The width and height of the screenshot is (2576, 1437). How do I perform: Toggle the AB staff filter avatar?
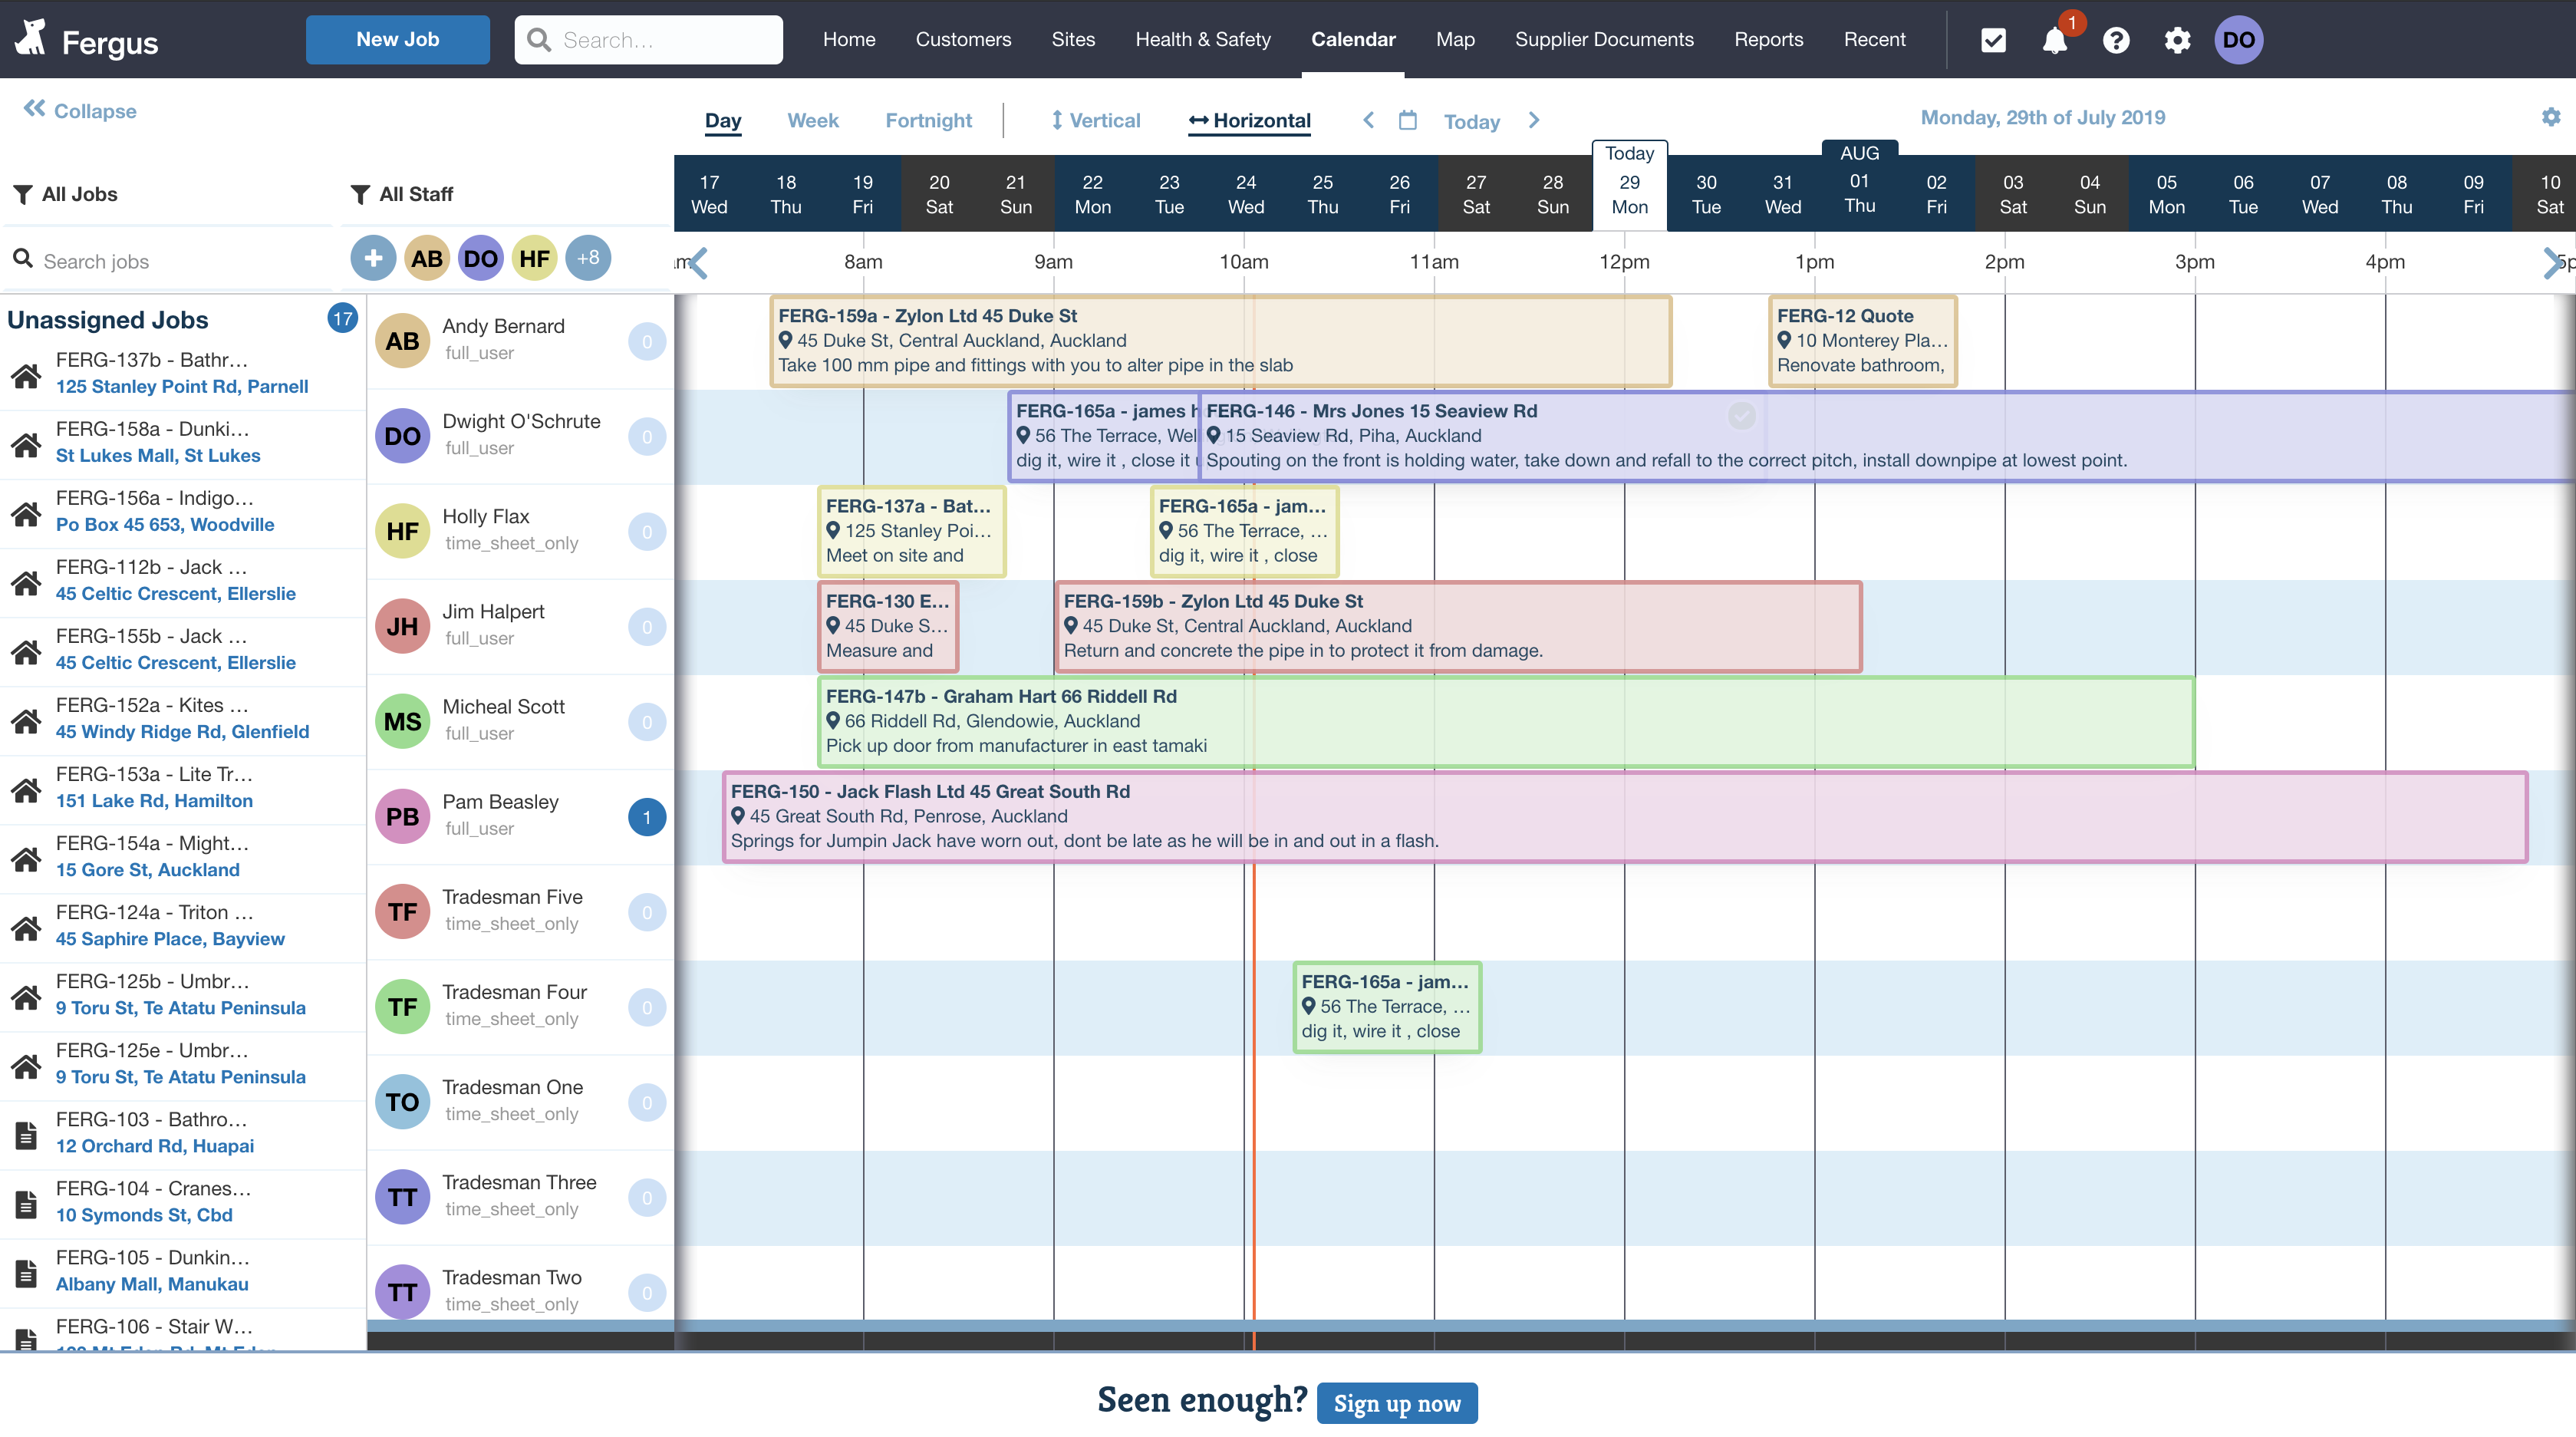[x=427, y=259]
